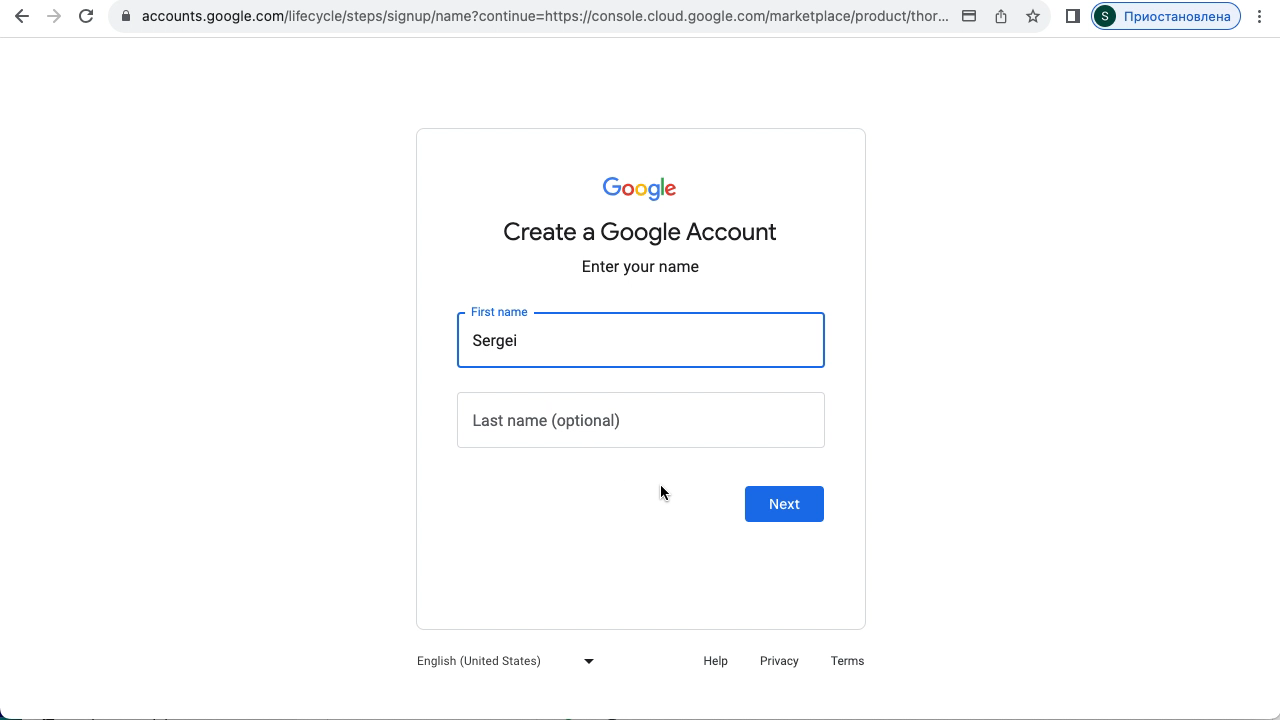
Task: Click the browser back arrow
Action: click(22, 16)
